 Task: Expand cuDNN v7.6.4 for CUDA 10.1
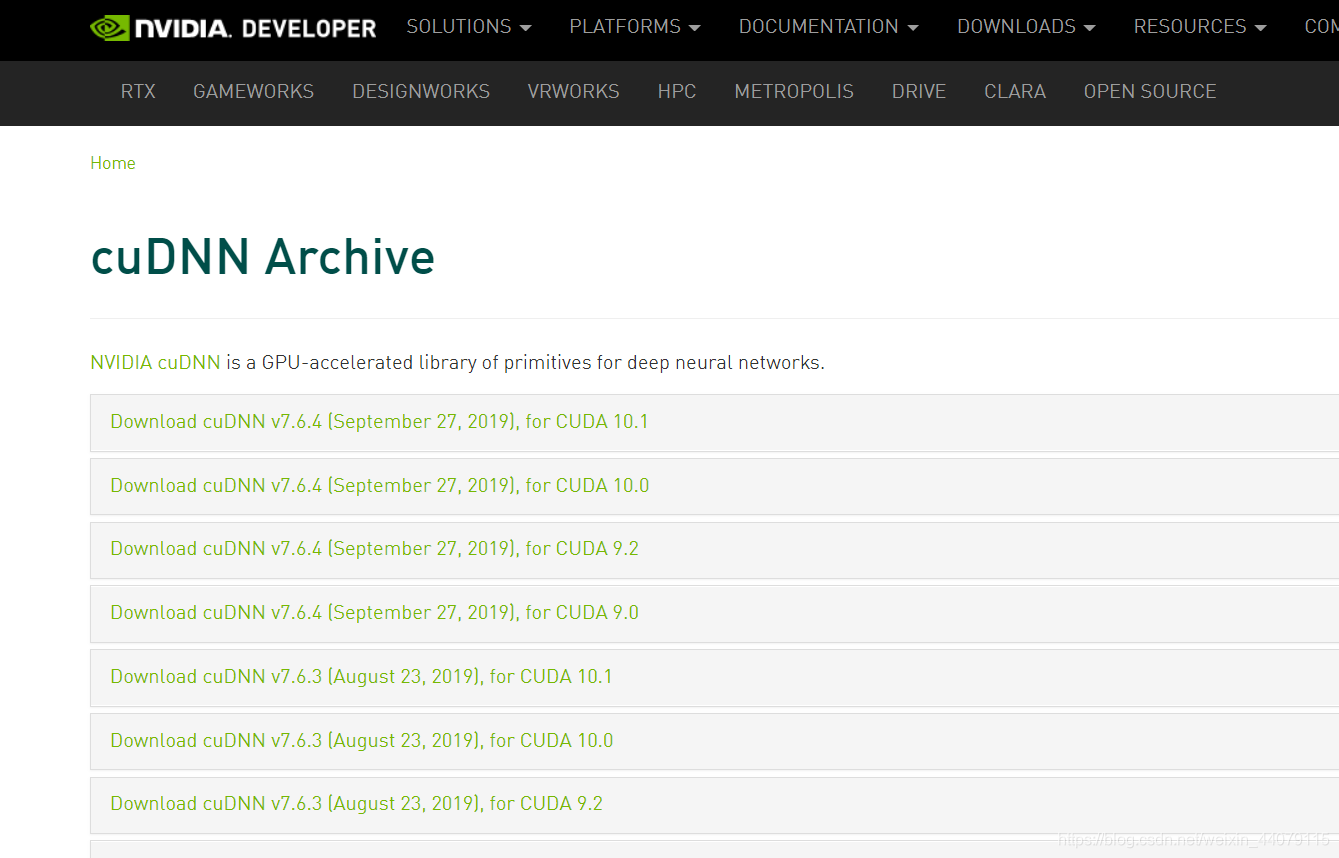(714, 422)
